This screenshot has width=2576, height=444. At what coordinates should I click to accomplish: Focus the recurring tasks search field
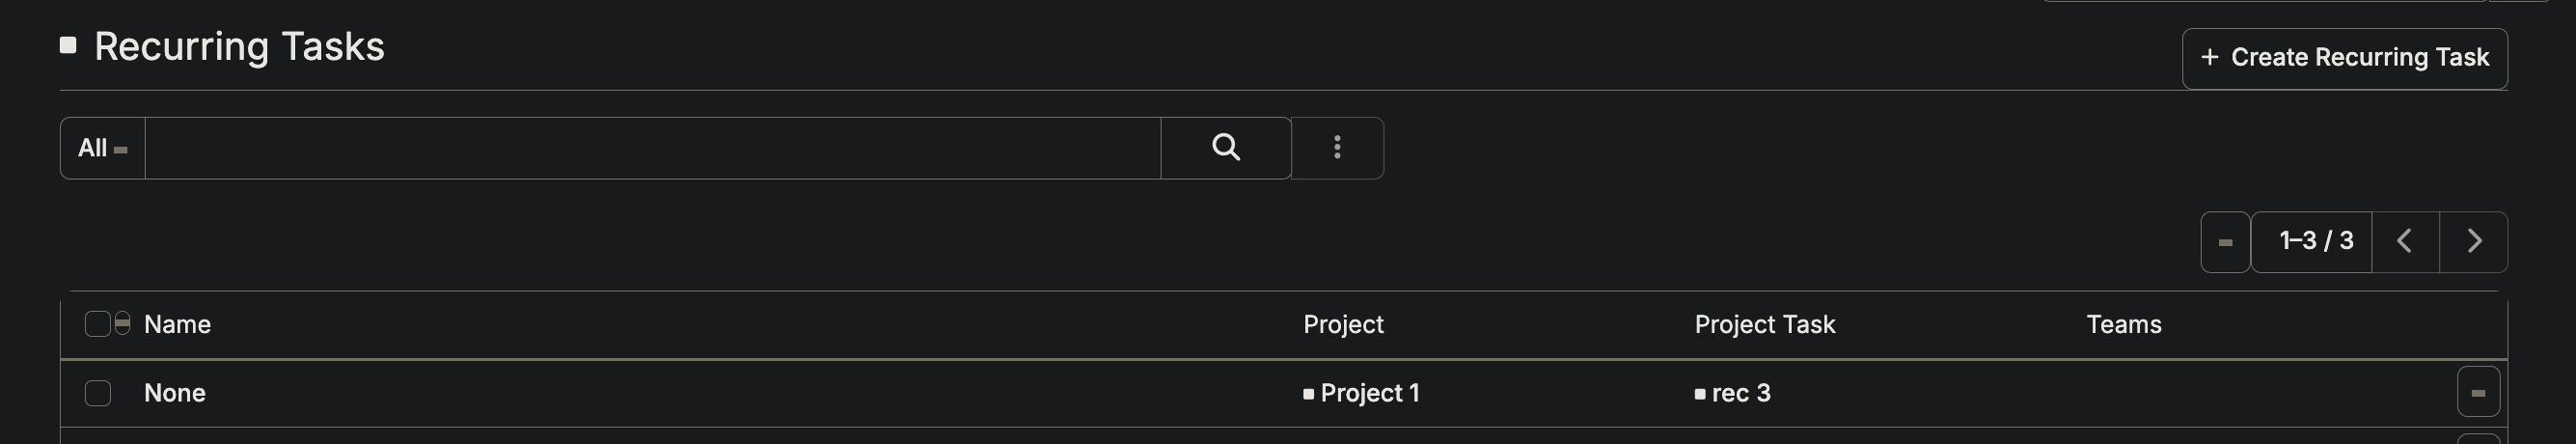pos(652,148)
